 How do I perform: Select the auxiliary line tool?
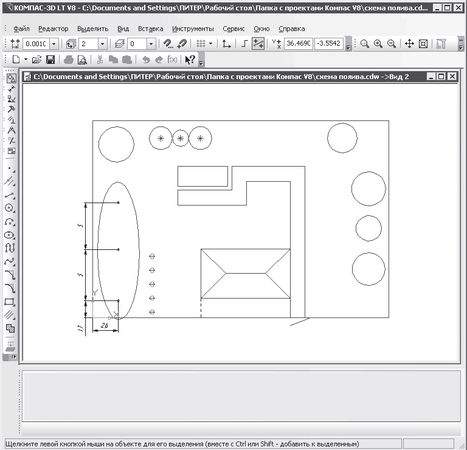click(x=10, y=181)
